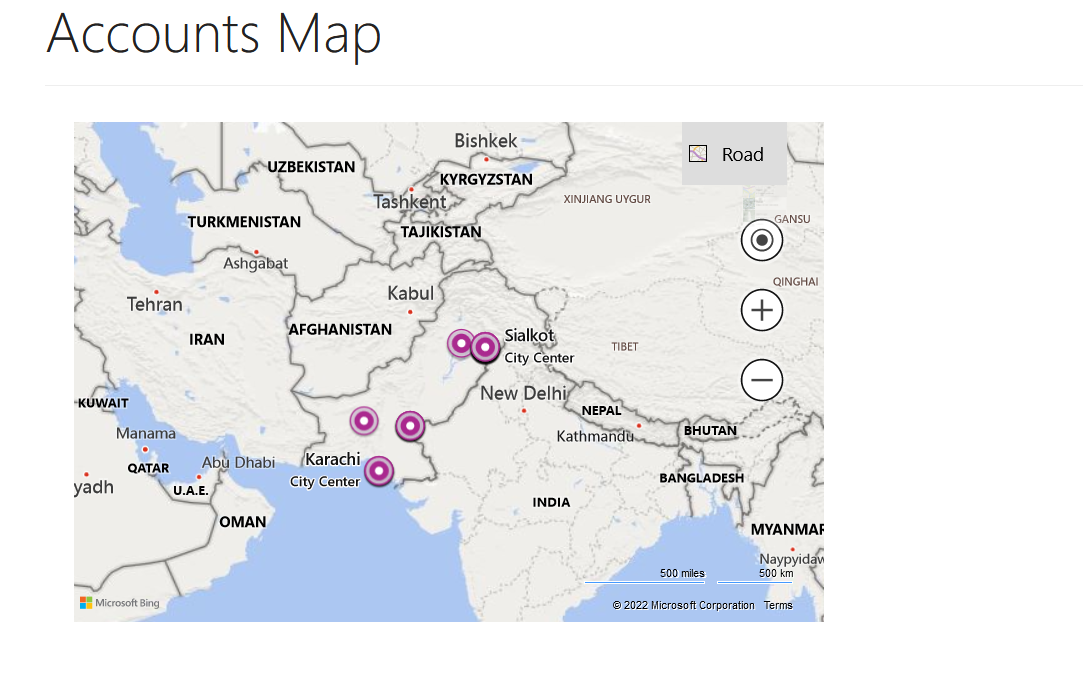Zoom out with the minus icon
This screenshot has height=684, width=1083.
761,380
